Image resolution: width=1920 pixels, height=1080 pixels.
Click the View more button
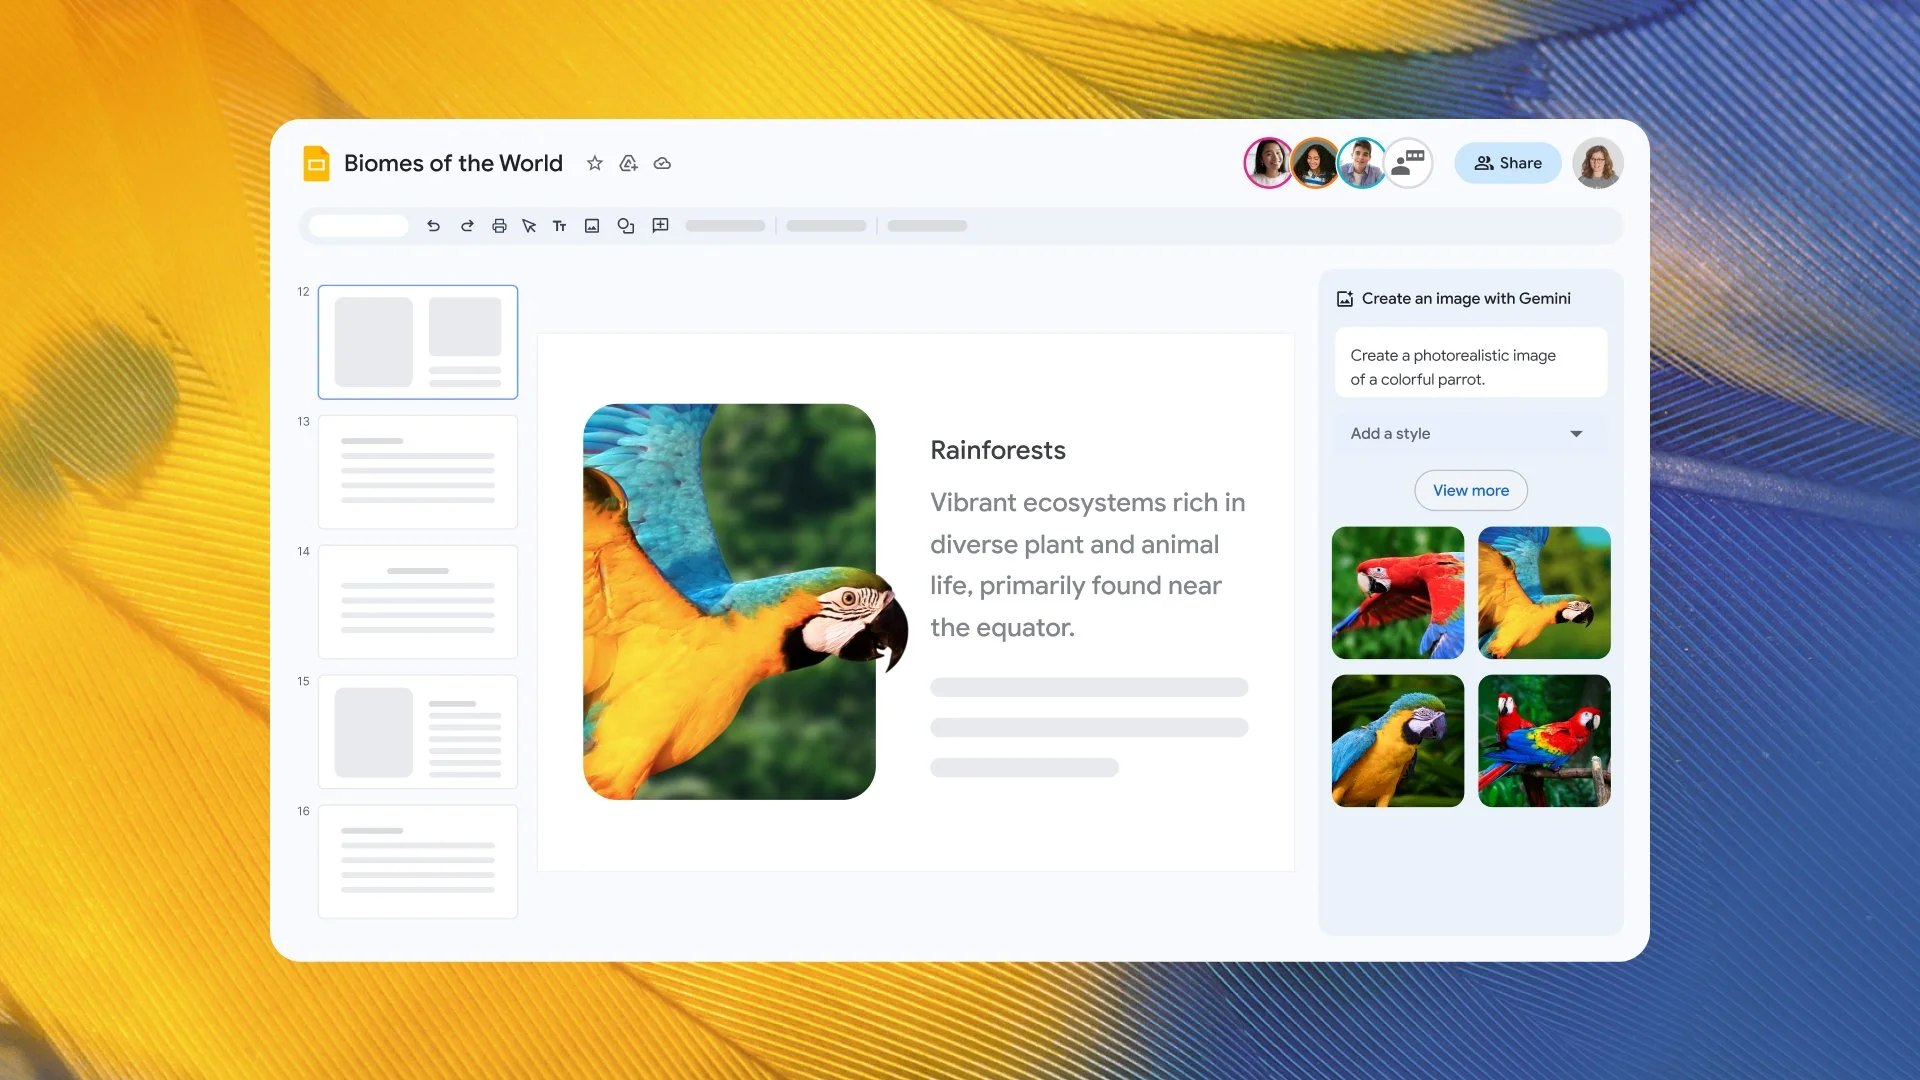(x=1470, y=491)
